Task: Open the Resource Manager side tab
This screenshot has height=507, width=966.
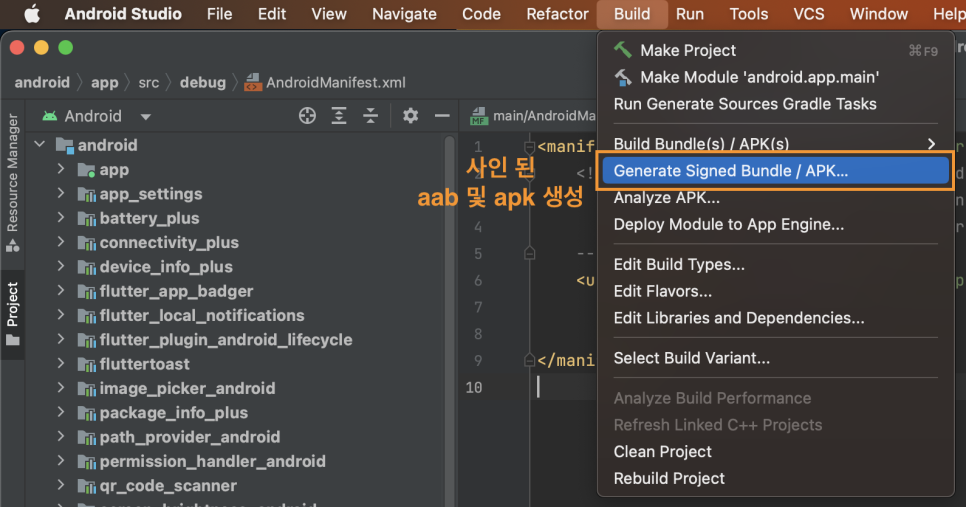Action: (x=12, y=183)
